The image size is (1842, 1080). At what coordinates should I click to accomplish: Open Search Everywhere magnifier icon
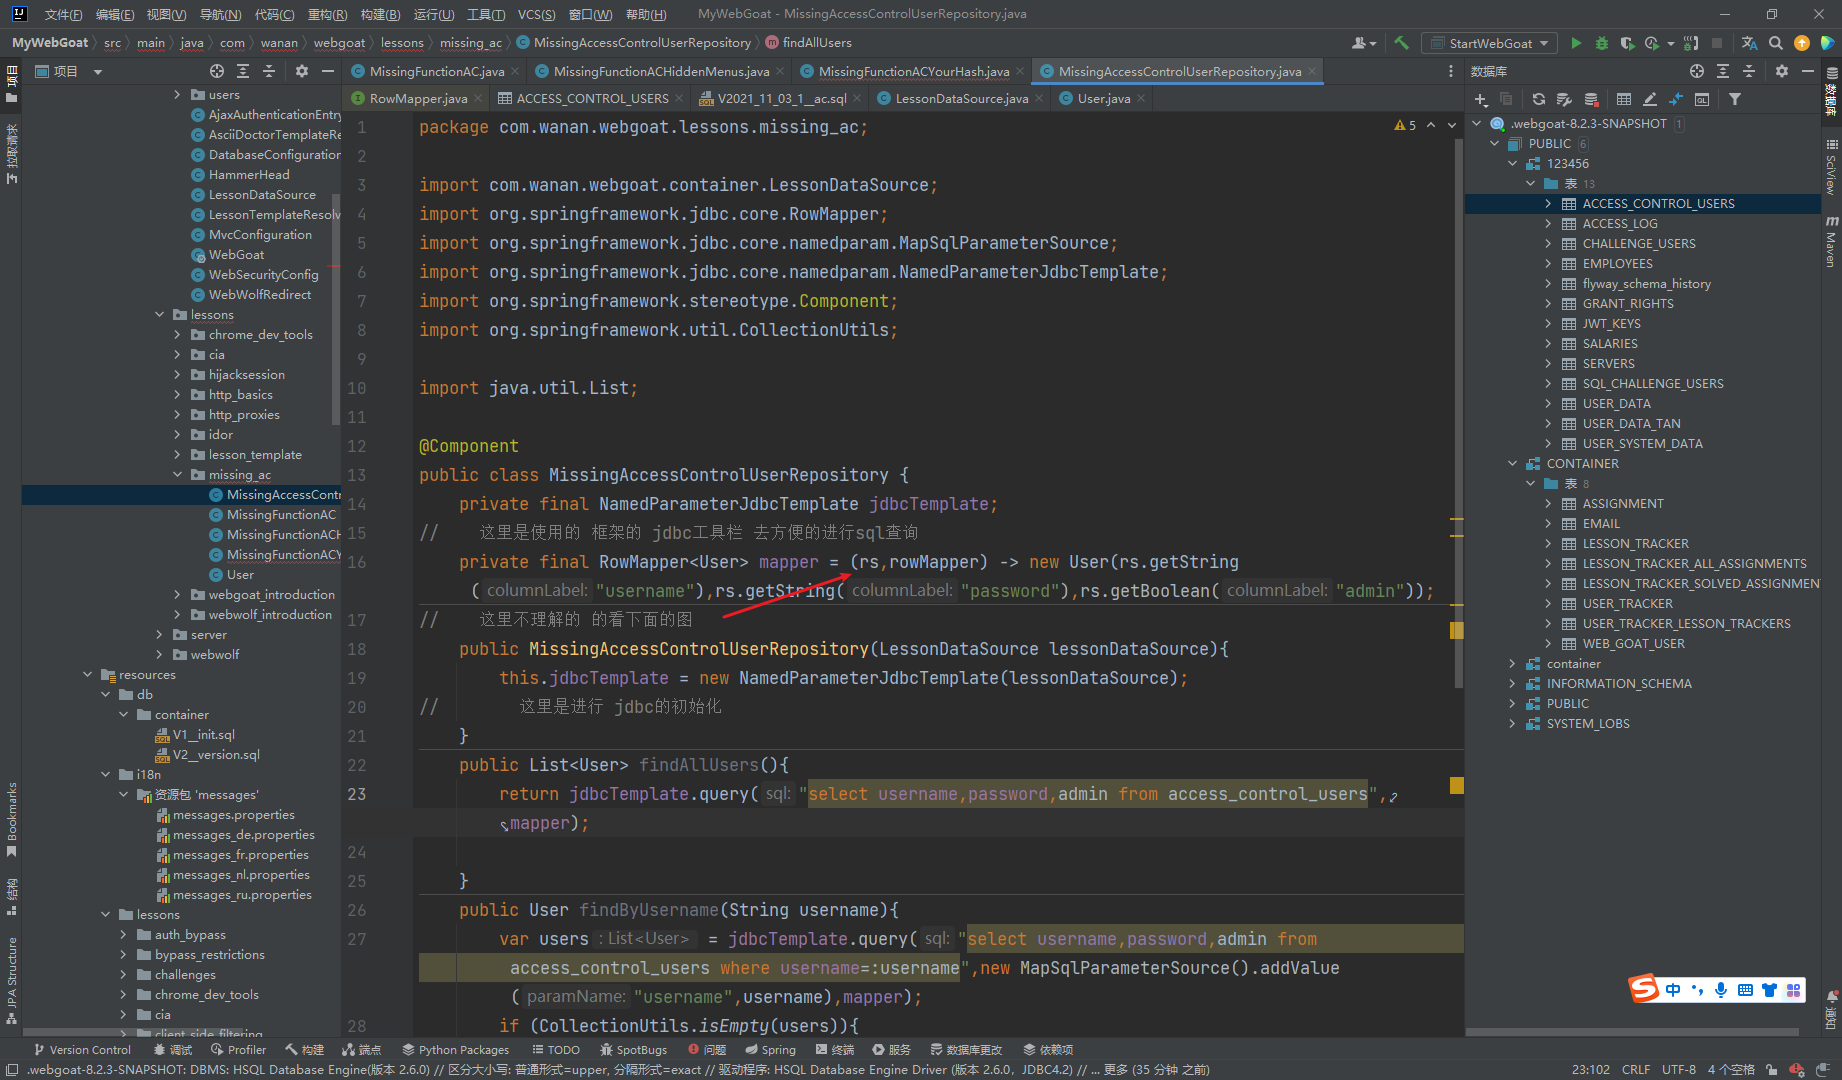(x=1775, y=43)
